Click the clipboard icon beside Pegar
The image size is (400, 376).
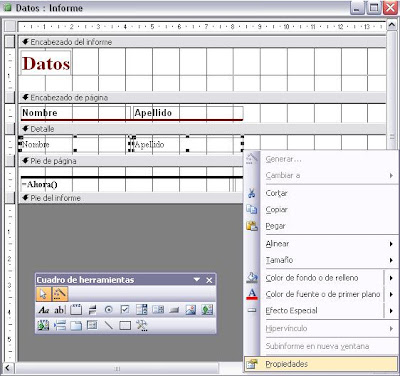pos(252,226)
